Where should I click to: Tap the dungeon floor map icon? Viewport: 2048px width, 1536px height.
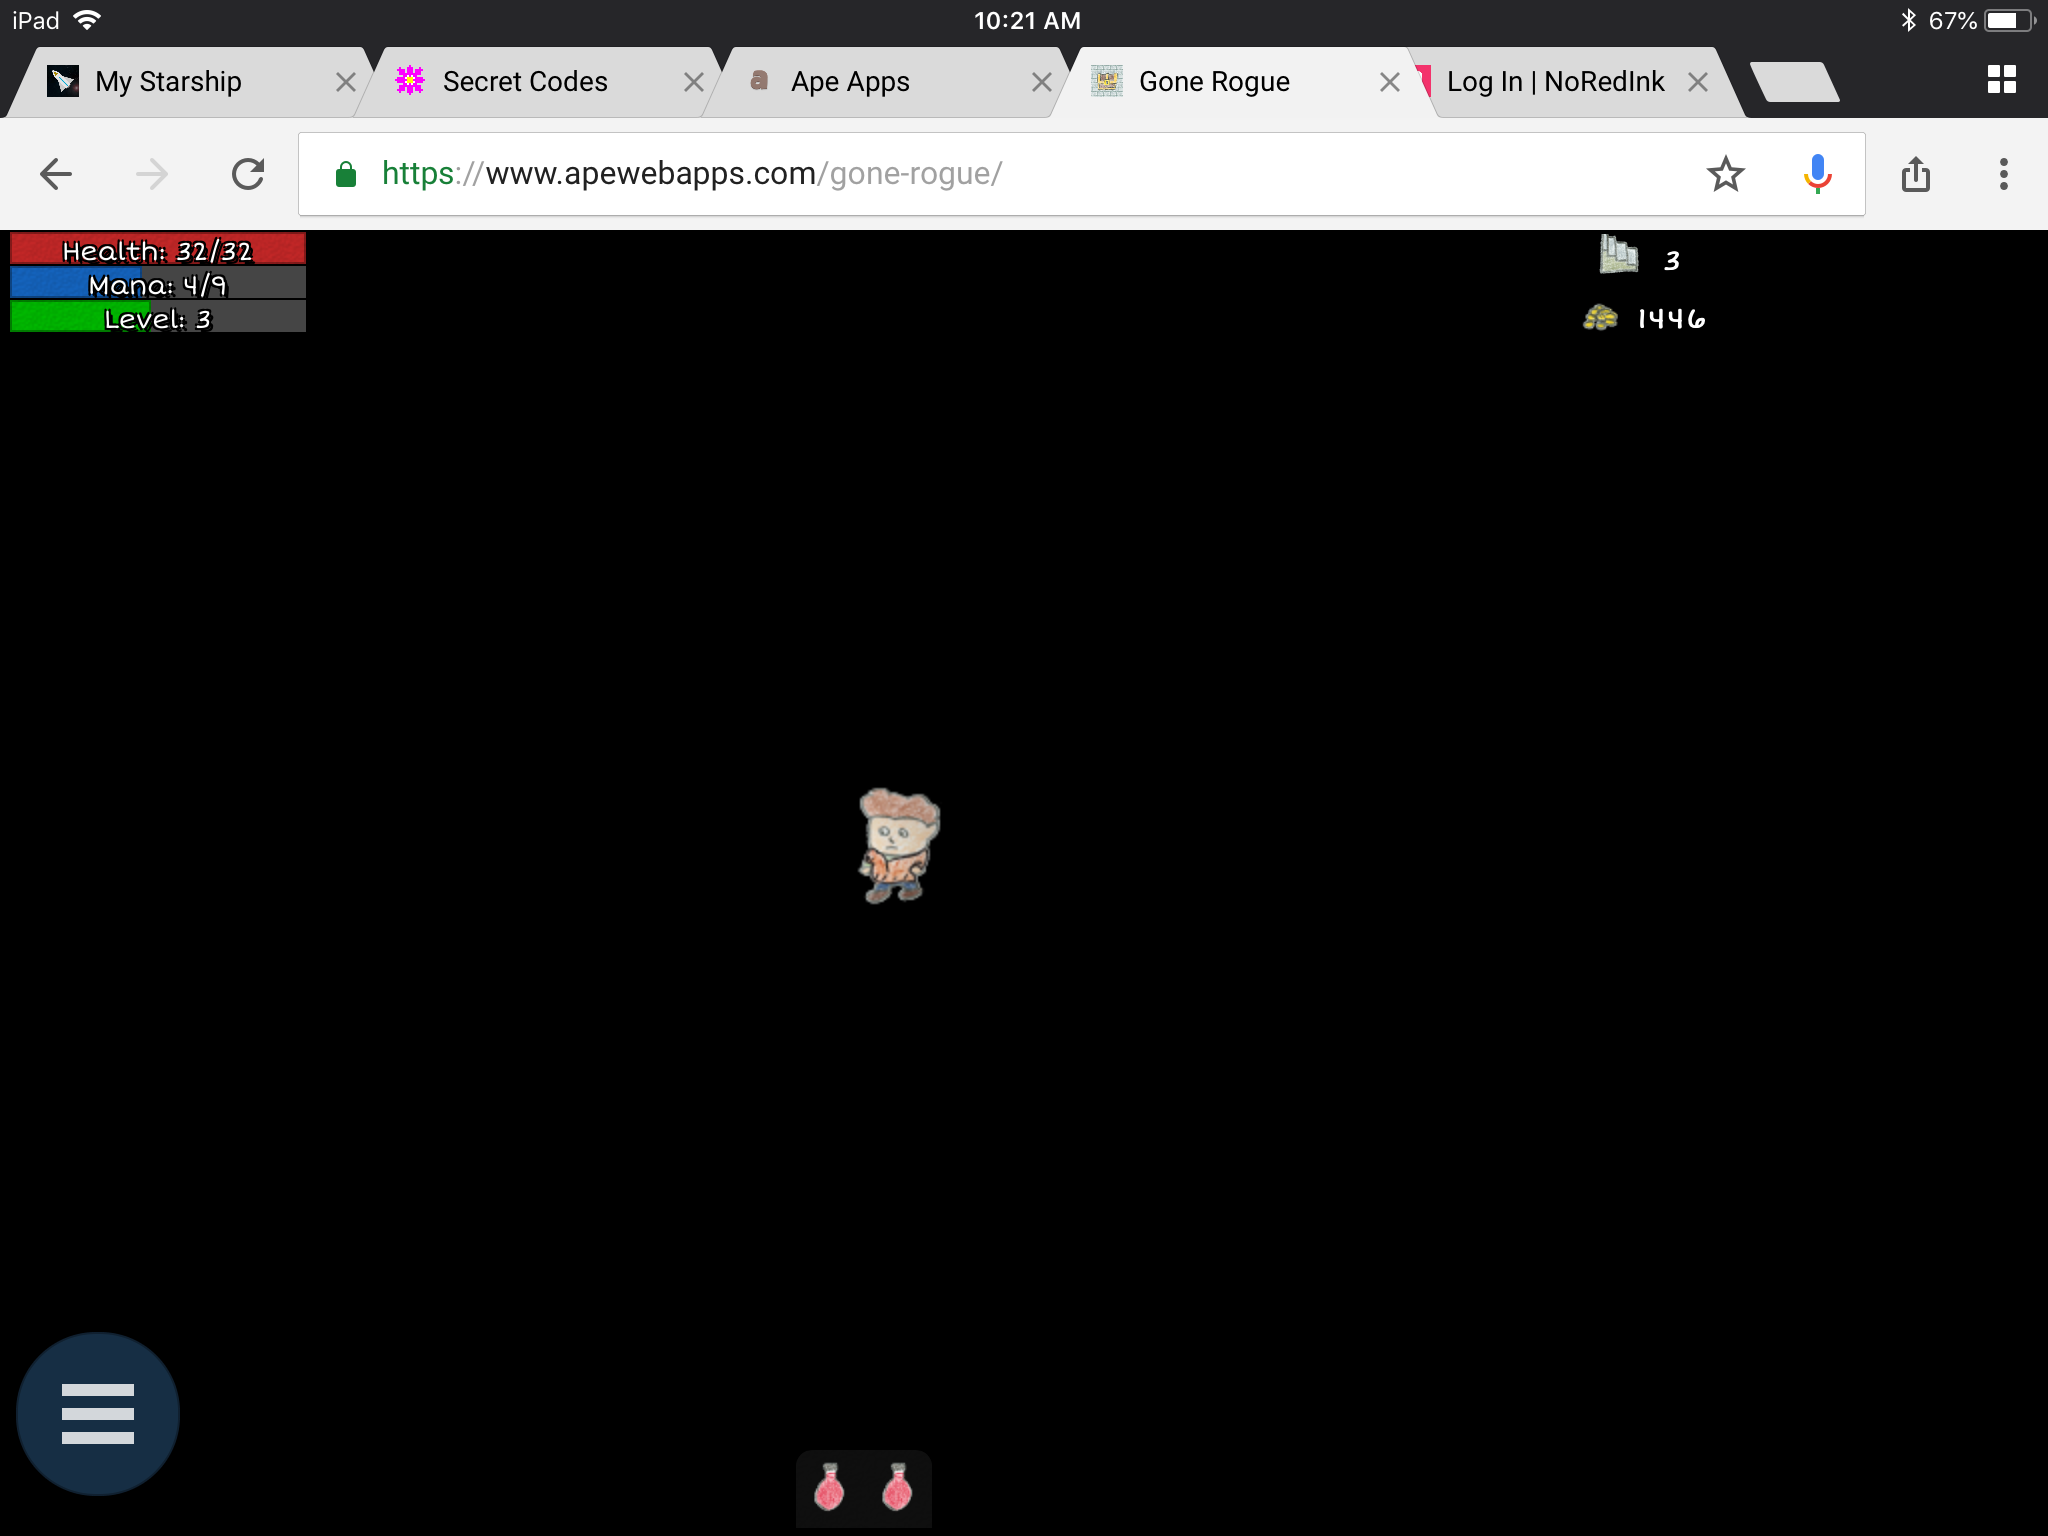click(x=1618, y=255)
